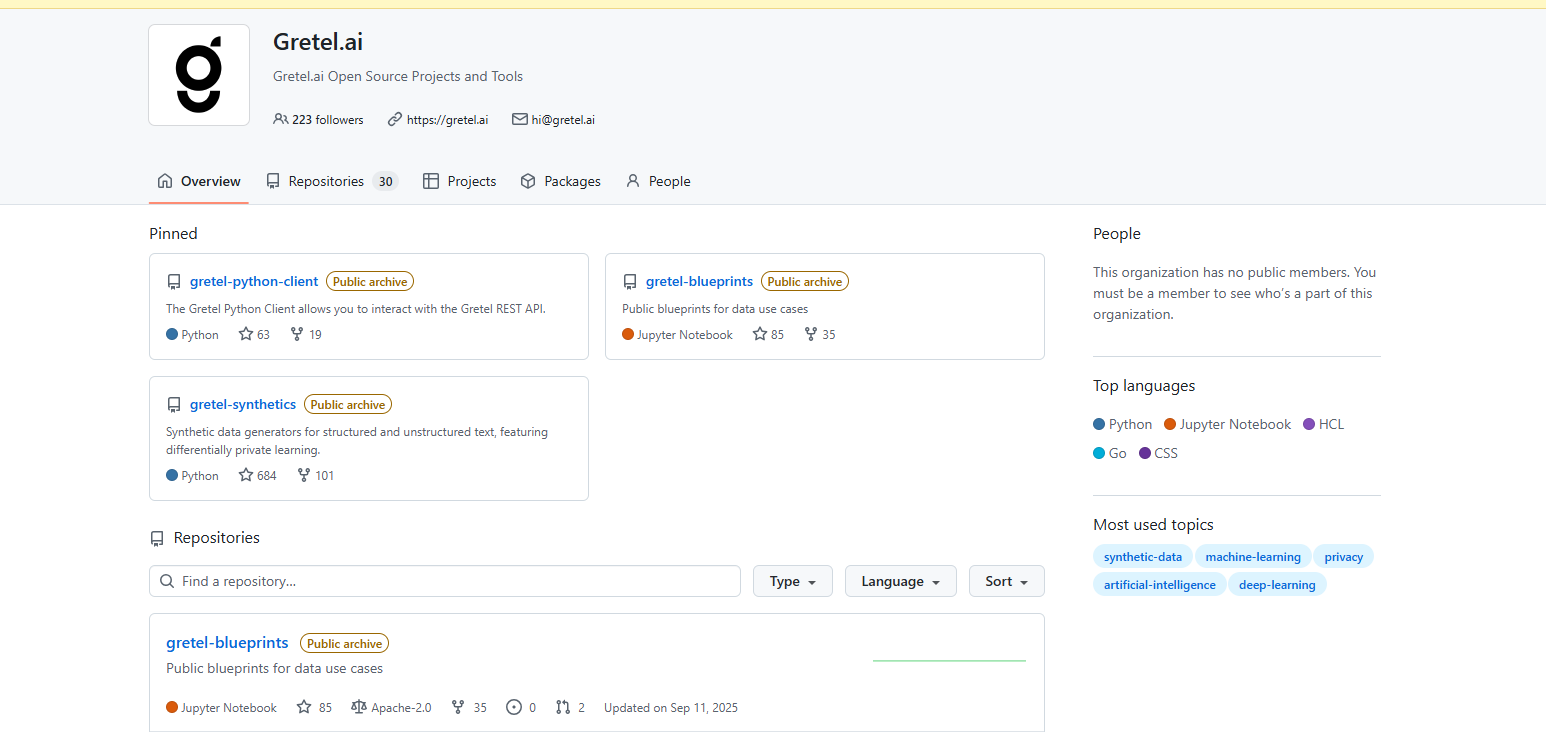1546x732 pixels.
Task: Click the package cube icon in Packages tab
Action: point(528,181)
